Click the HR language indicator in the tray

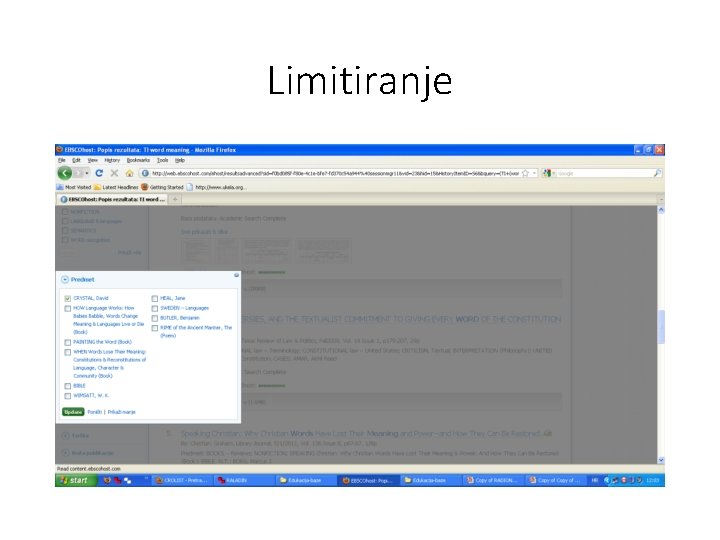[594, 480]
